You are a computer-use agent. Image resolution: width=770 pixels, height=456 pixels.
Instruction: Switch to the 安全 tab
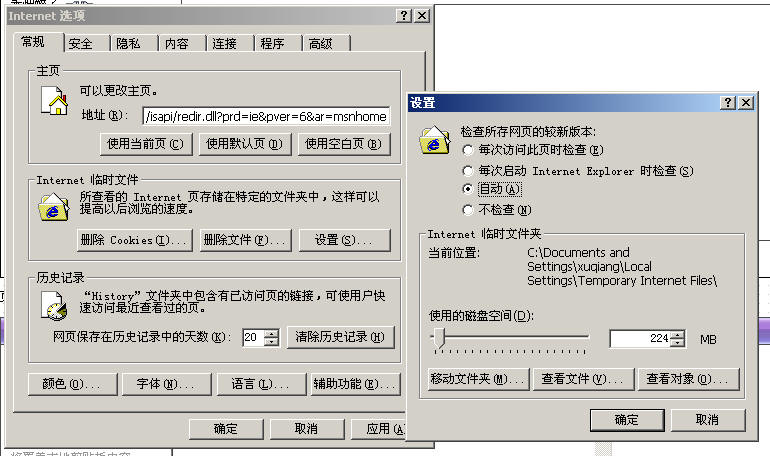tap(81, 44)
